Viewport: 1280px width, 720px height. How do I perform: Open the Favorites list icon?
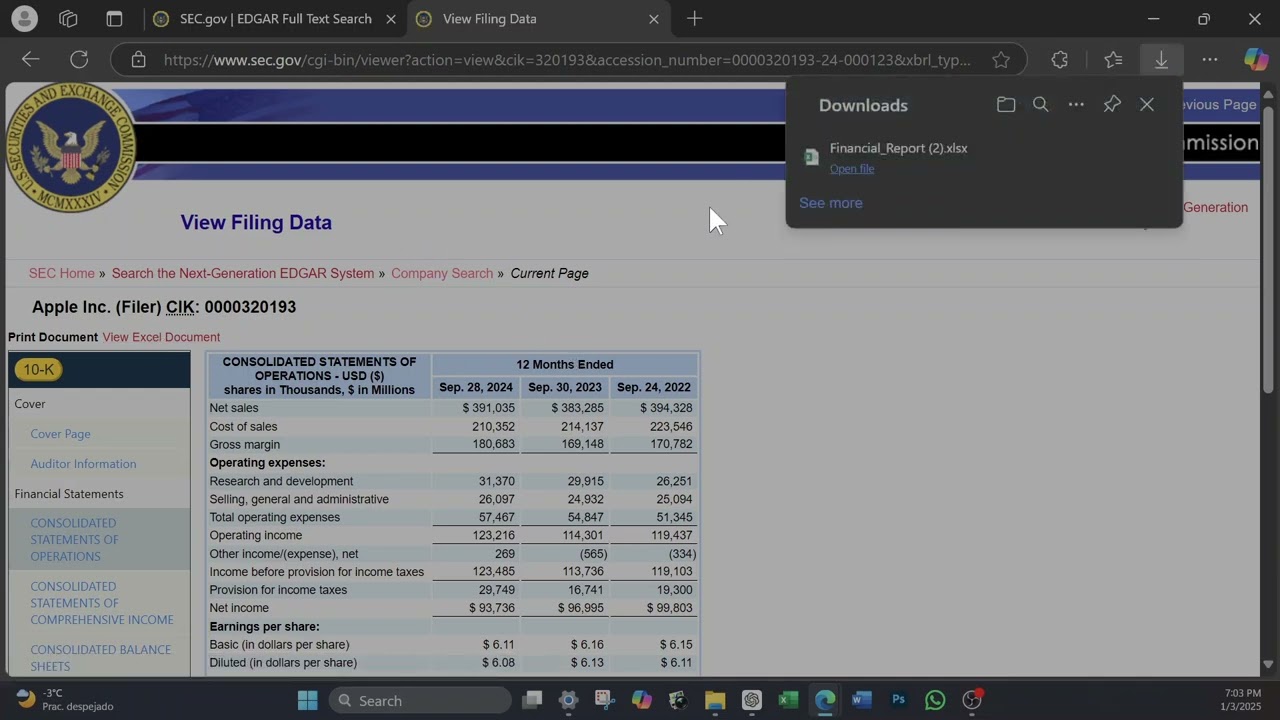1113,60
